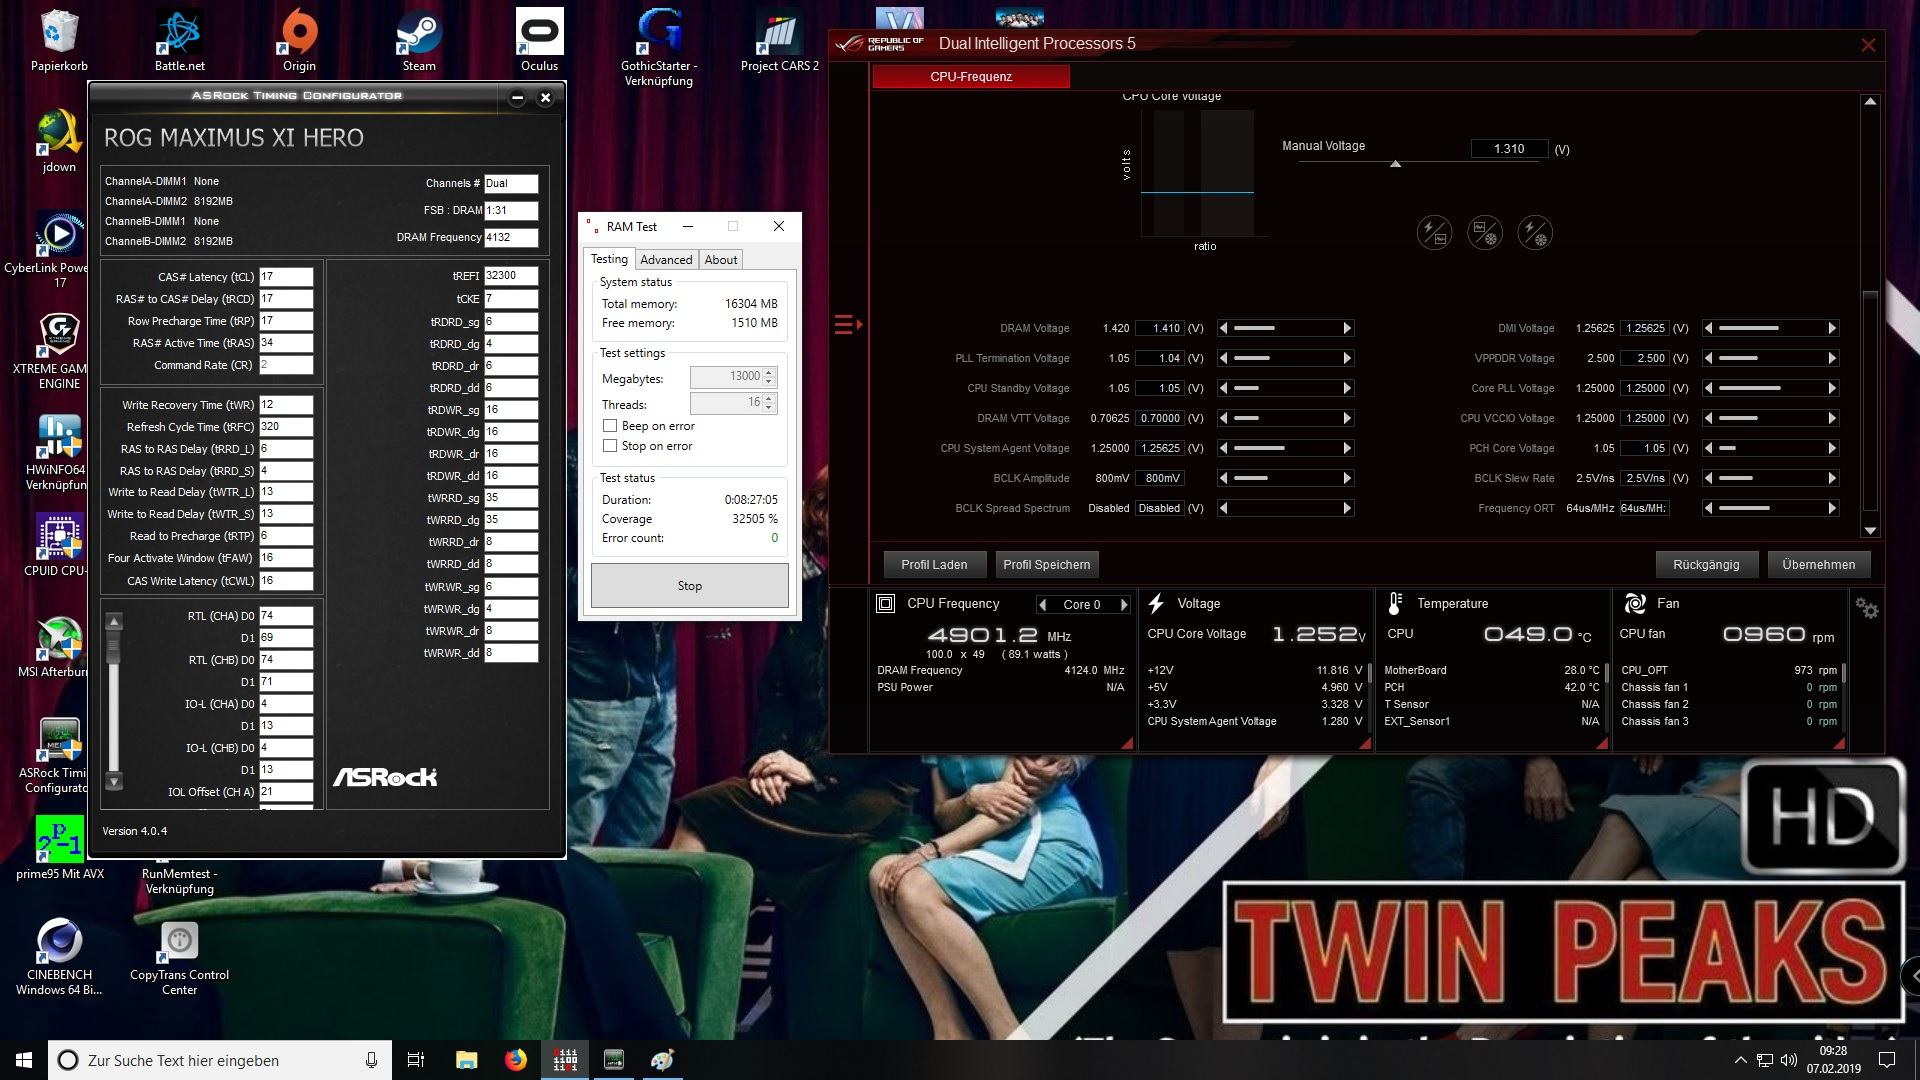Increase DRAM Voltage with right arrow
Image resolution: width=1920 pixels, height=1080 pixels.
(x=1347, y=328)
